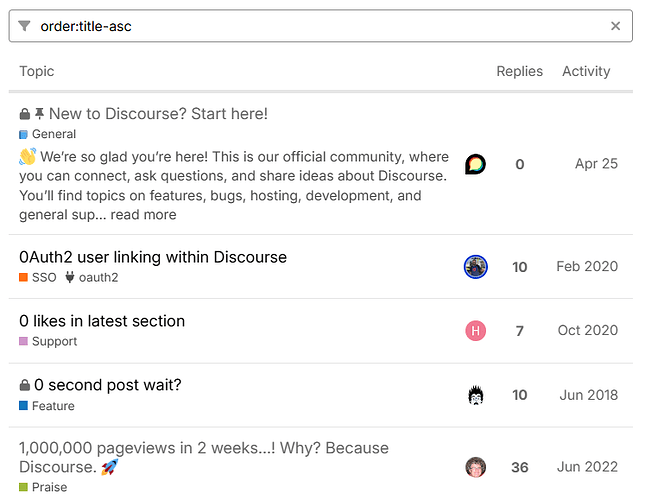
Task: Click the rocket emoji in pageviews title
Action: [110, 467]
